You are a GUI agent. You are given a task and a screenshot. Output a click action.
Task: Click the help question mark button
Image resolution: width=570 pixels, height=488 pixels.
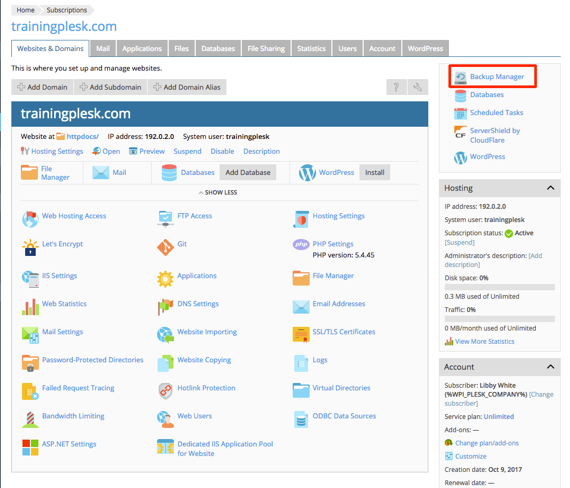(x=396, y=87)
